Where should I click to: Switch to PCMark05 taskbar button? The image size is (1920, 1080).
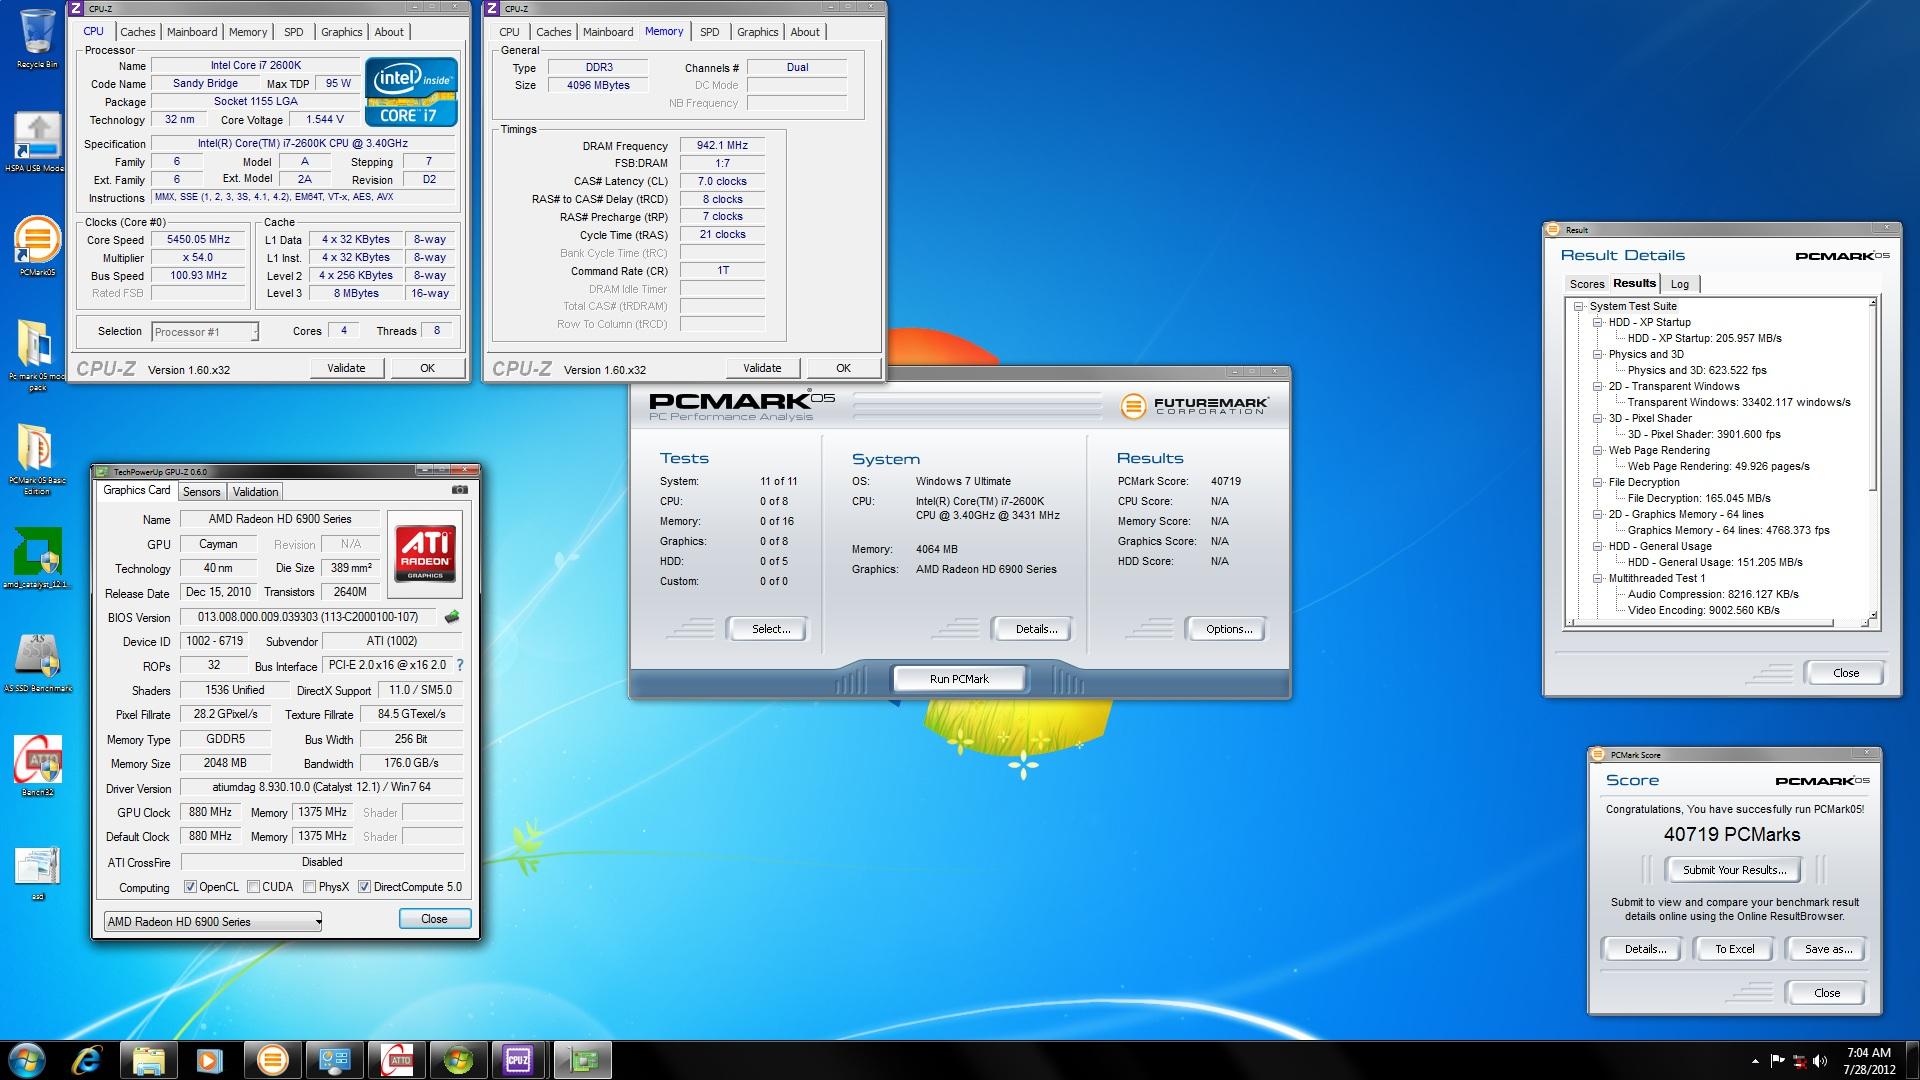coord(271,1059)
